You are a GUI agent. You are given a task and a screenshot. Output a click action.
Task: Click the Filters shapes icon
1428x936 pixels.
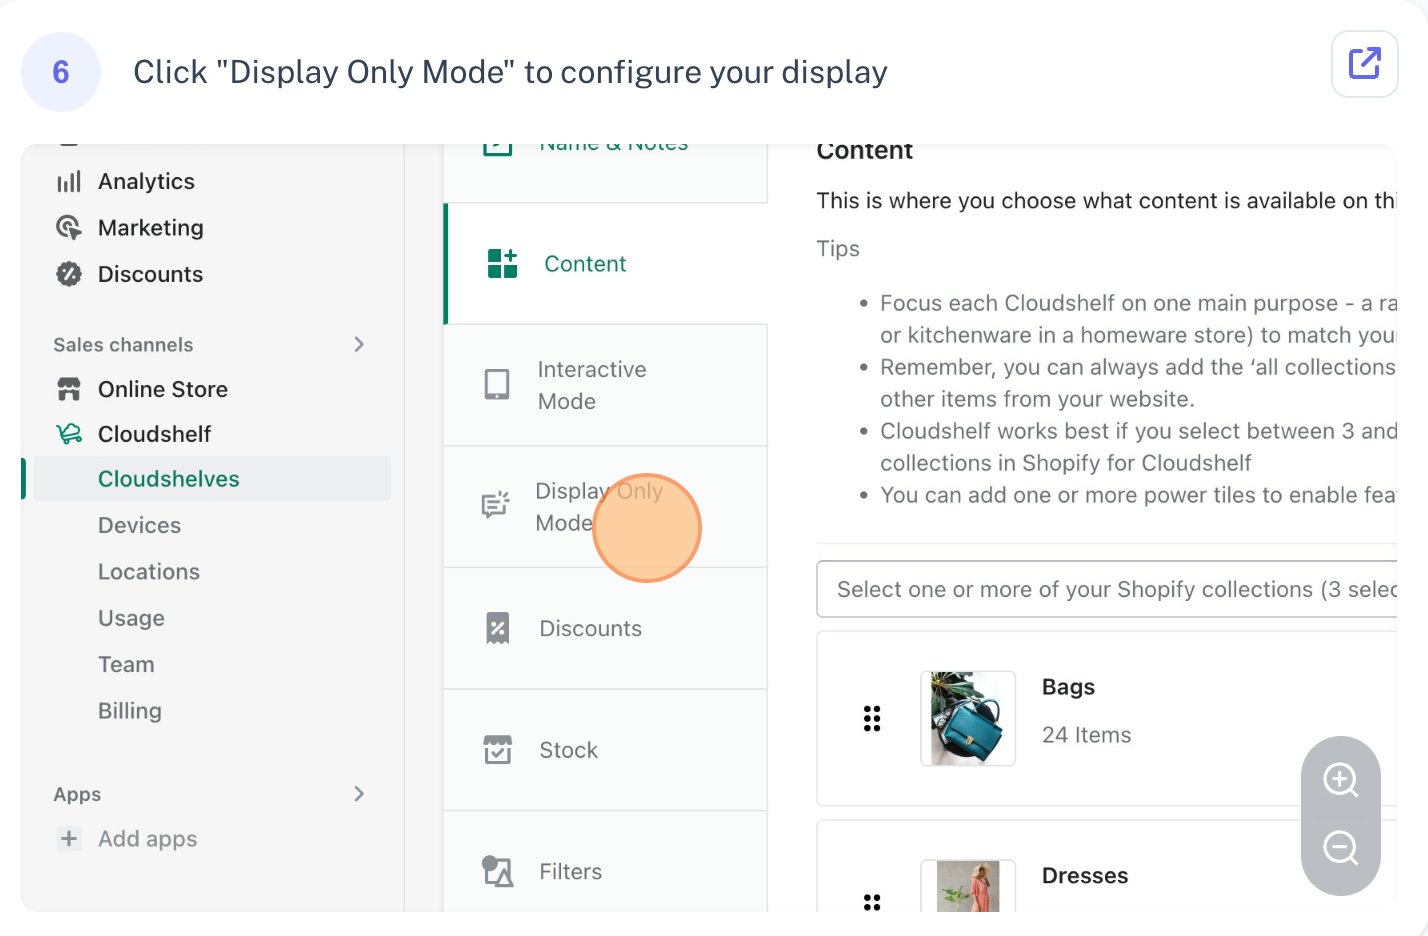[497, 871]
